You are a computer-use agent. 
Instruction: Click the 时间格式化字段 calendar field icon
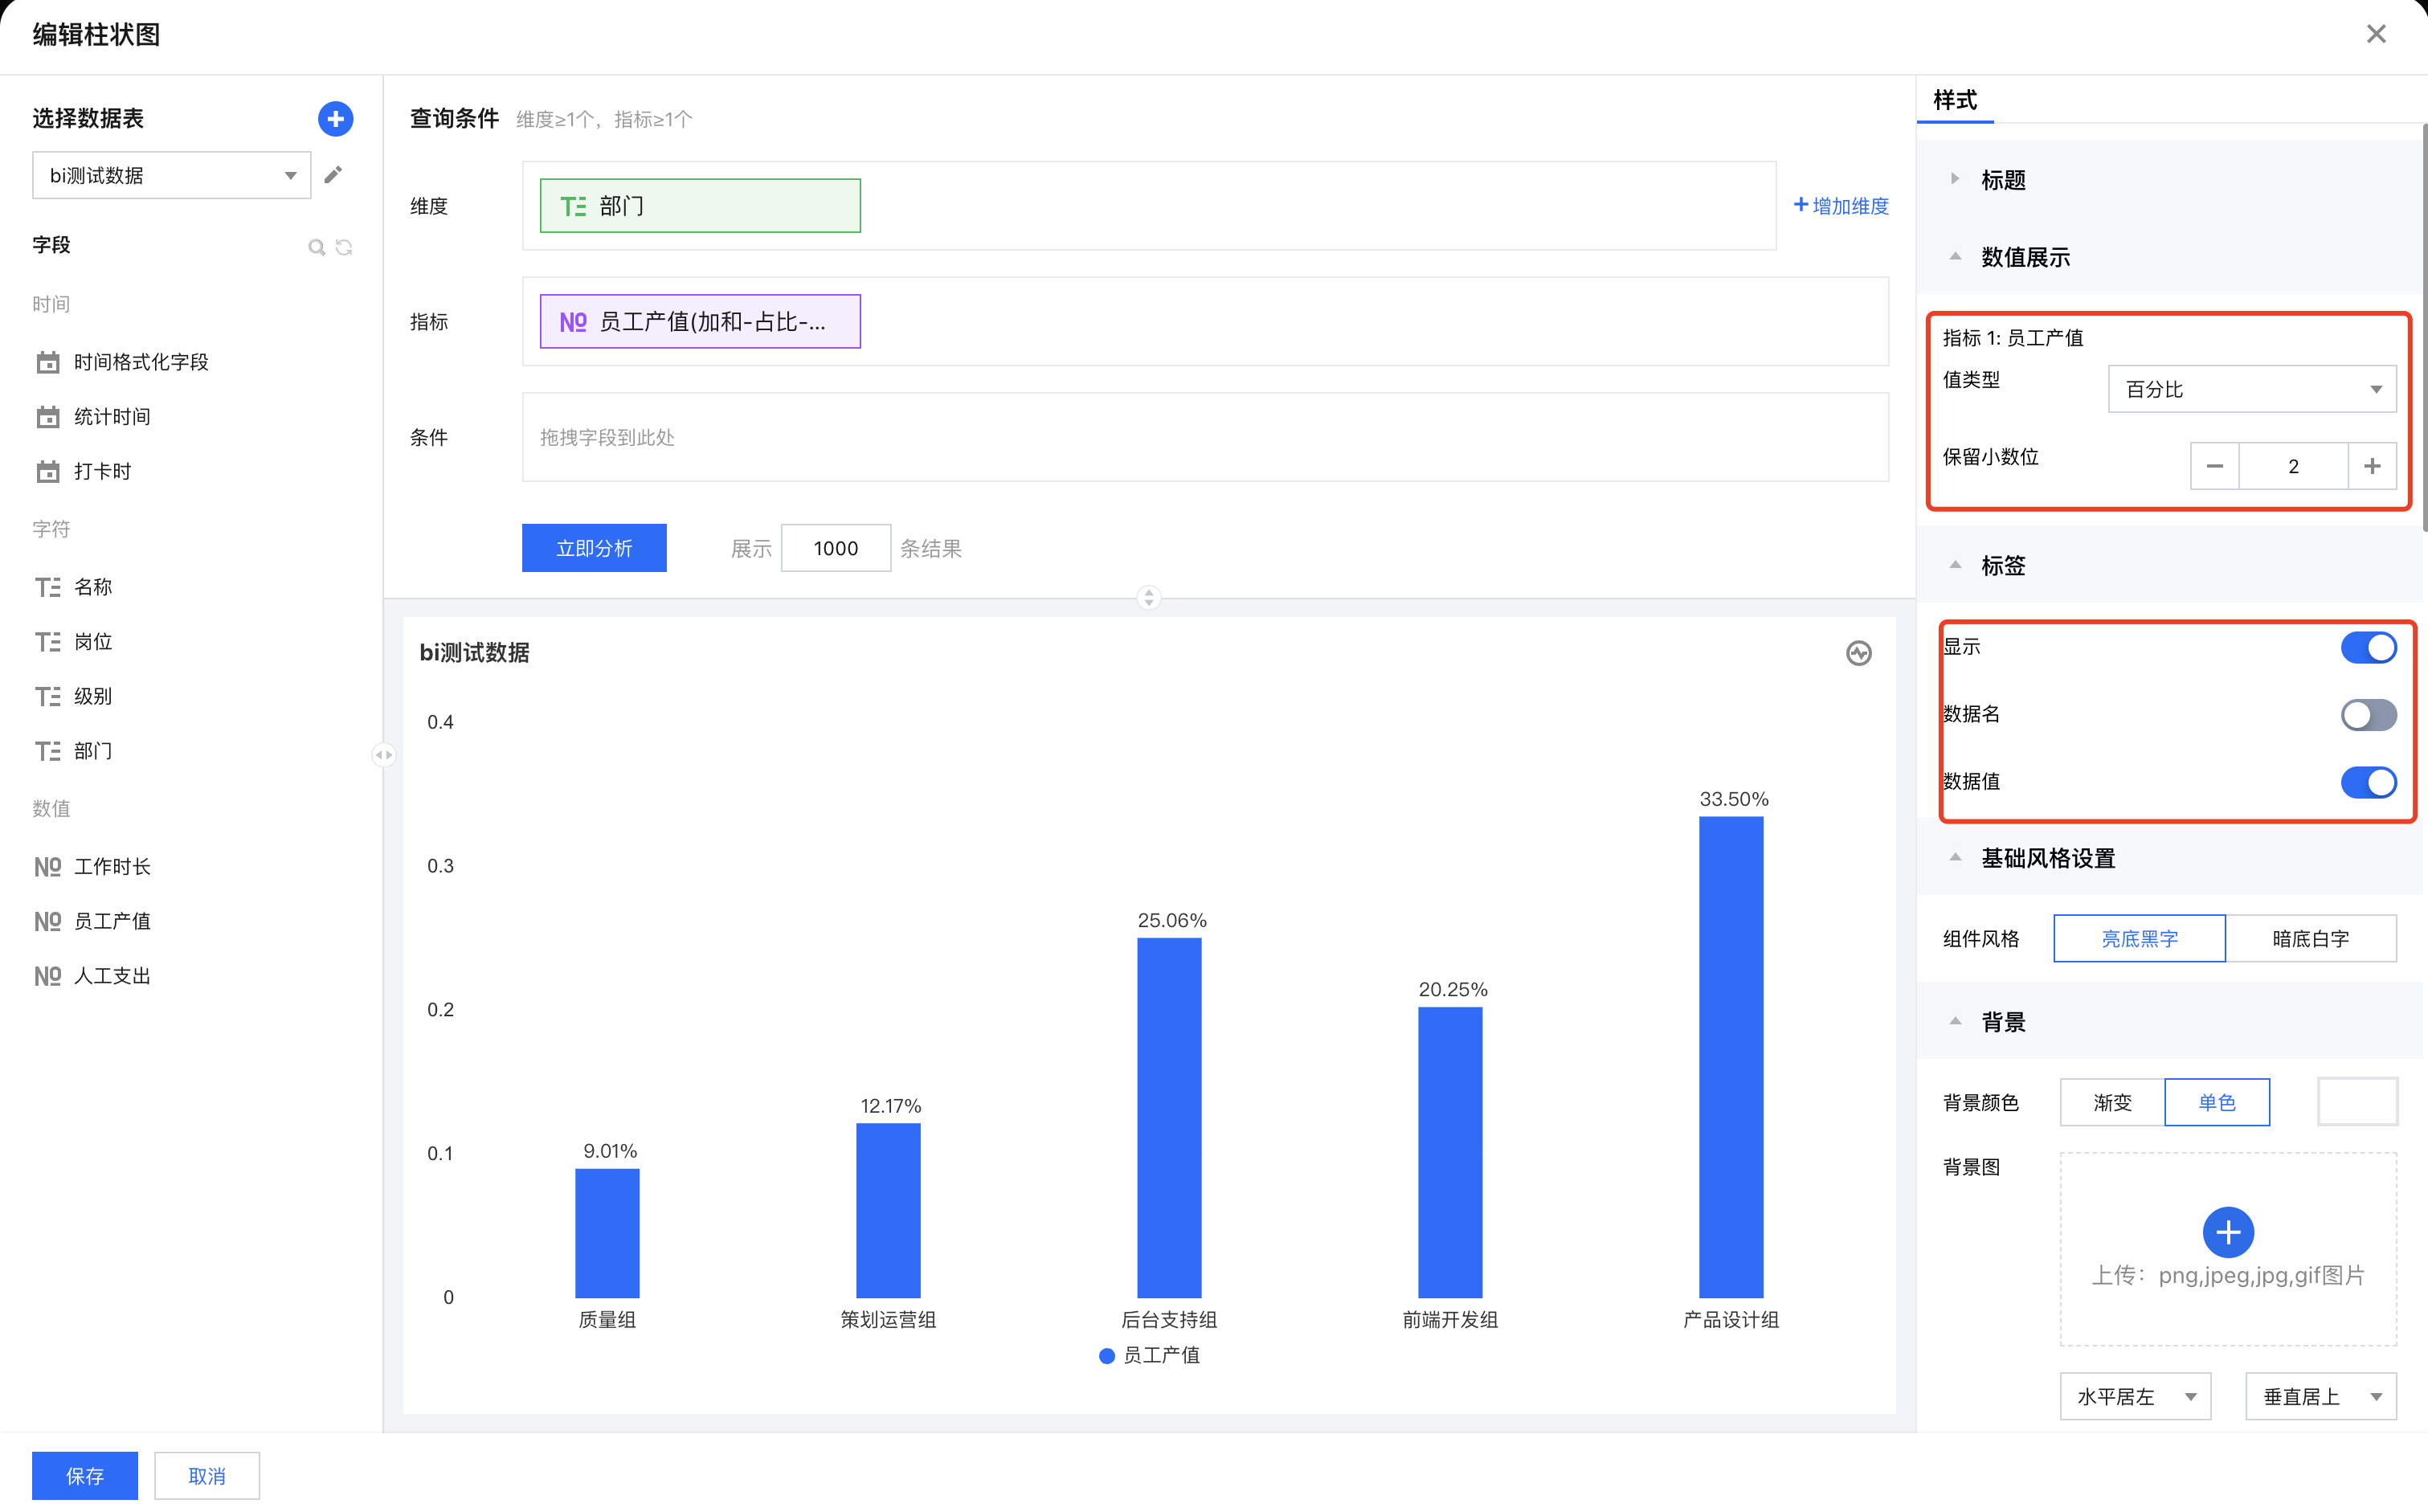pyautogui.click(x=48, y=362)
